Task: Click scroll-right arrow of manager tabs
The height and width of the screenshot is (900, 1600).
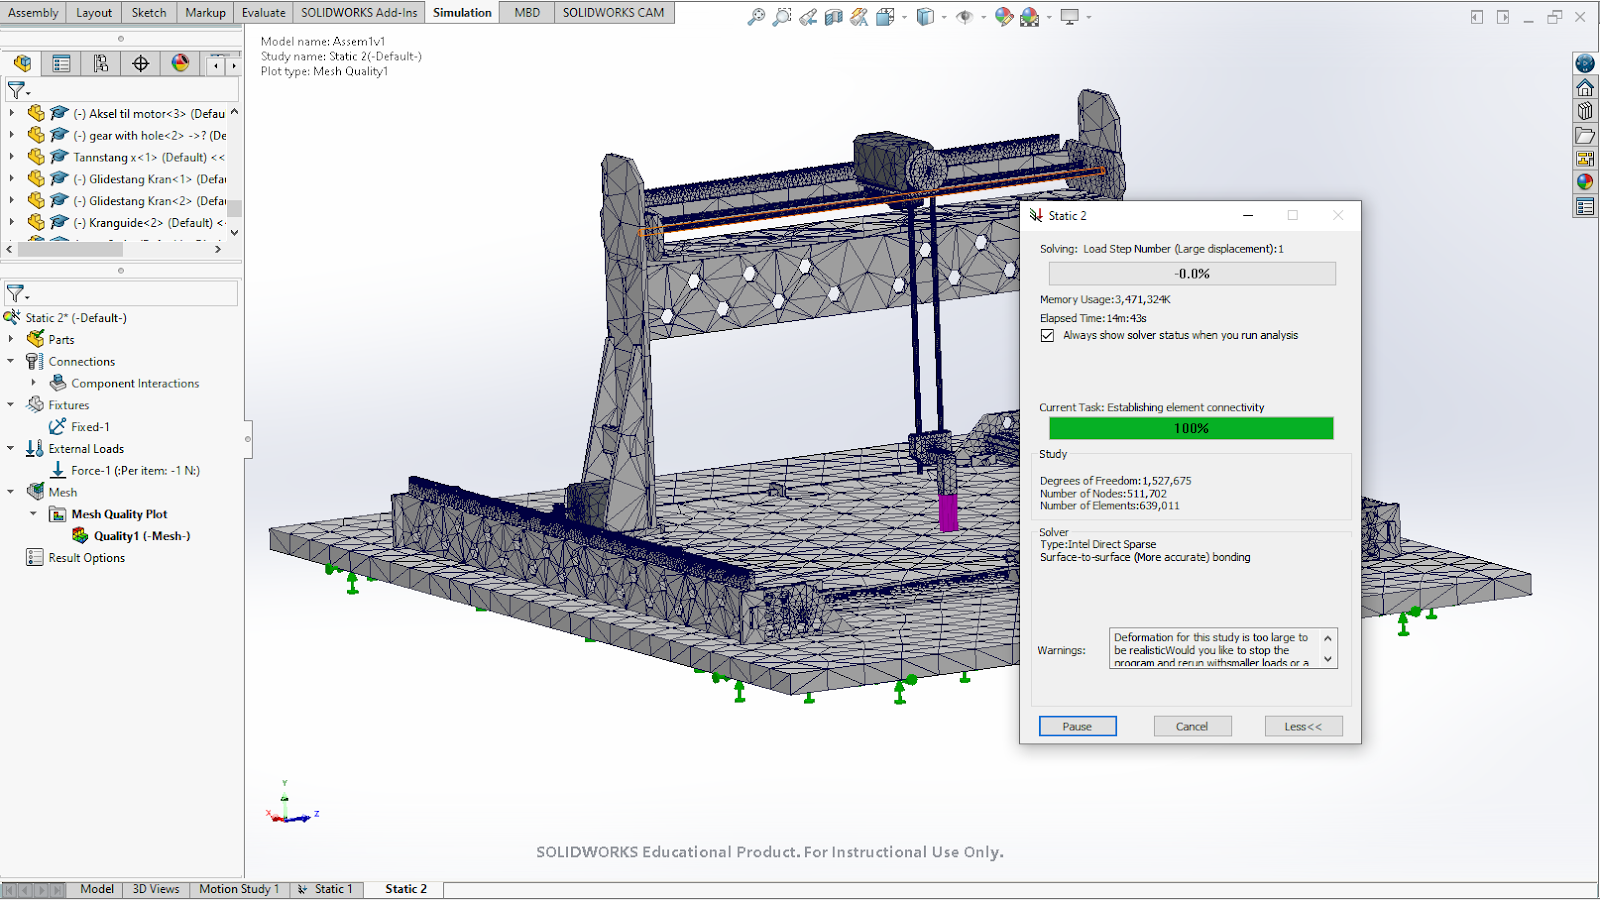Action: click(x=234, y=65)
